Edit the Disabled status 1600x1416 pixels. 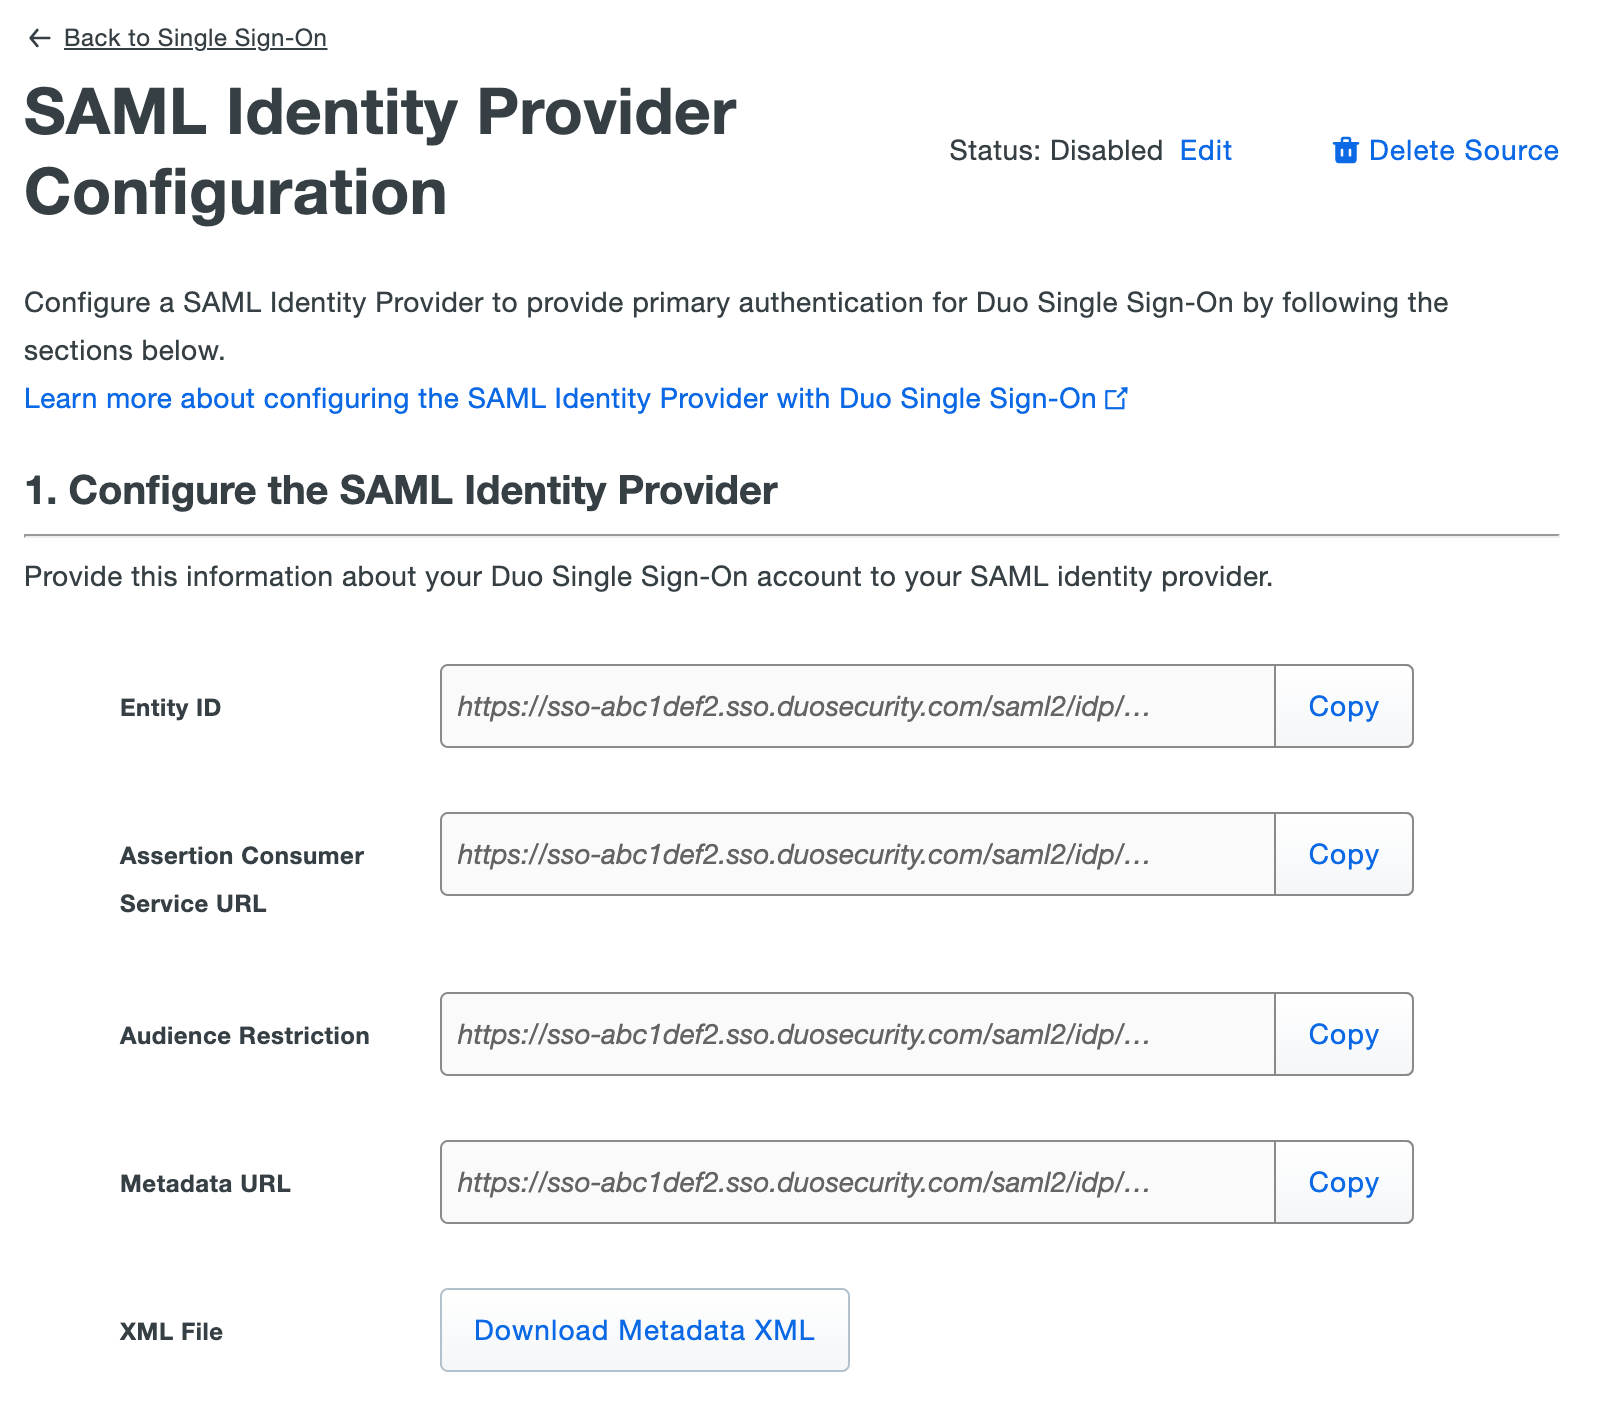click(1205, 151)
